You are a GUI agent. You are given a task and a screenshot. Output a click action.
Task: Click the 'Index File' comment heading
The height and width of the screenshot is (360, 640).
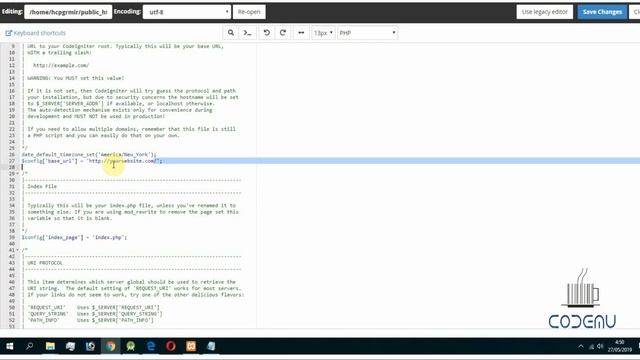click(42, 187)
